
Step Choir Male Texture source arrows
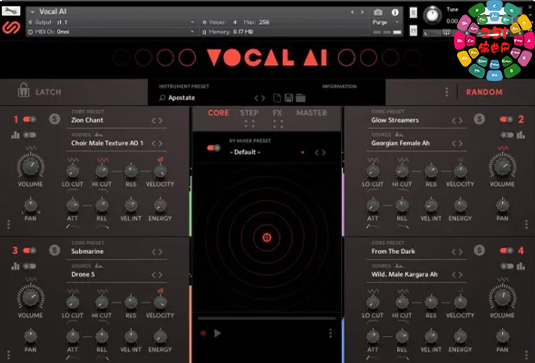point(157,143)
